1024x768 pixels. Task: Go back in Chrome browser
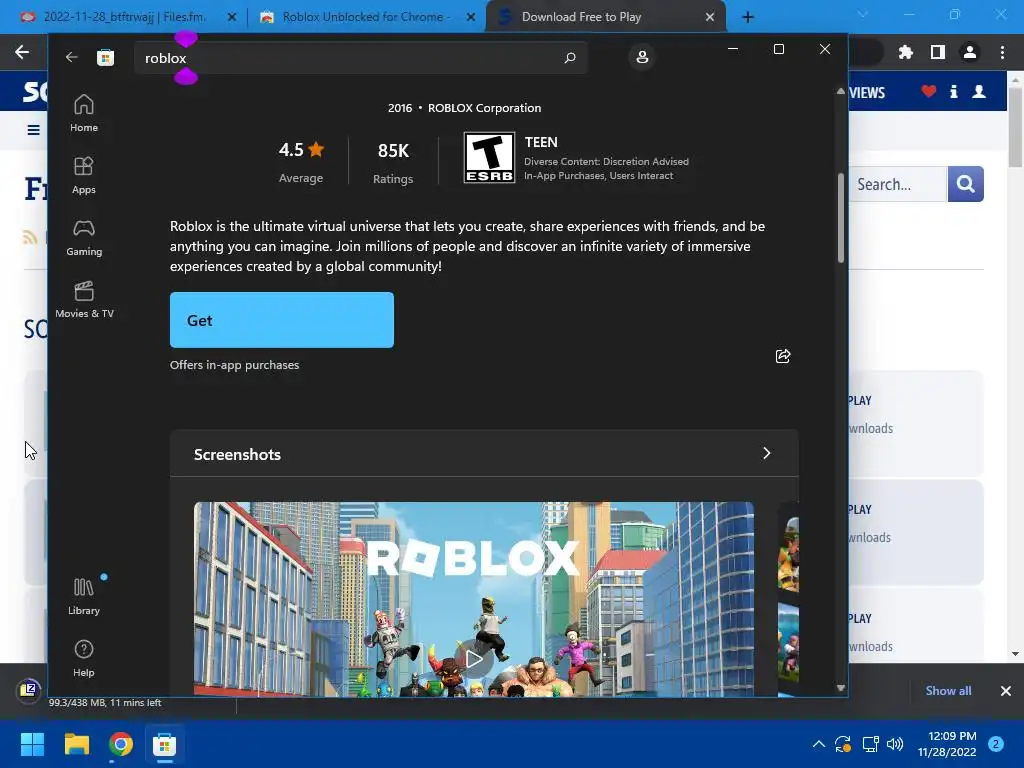click(x=22, y=52)
